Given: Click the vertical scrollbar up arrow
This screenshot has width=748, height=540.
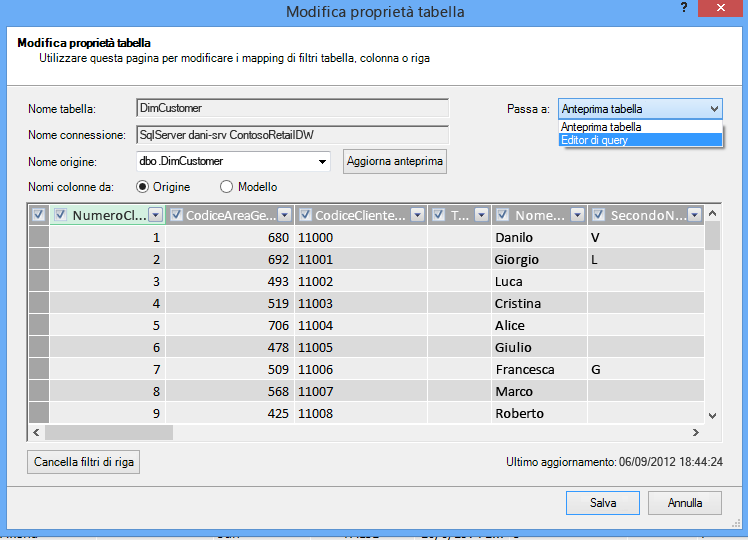Looking at the screenshot, I should (712, 213).
